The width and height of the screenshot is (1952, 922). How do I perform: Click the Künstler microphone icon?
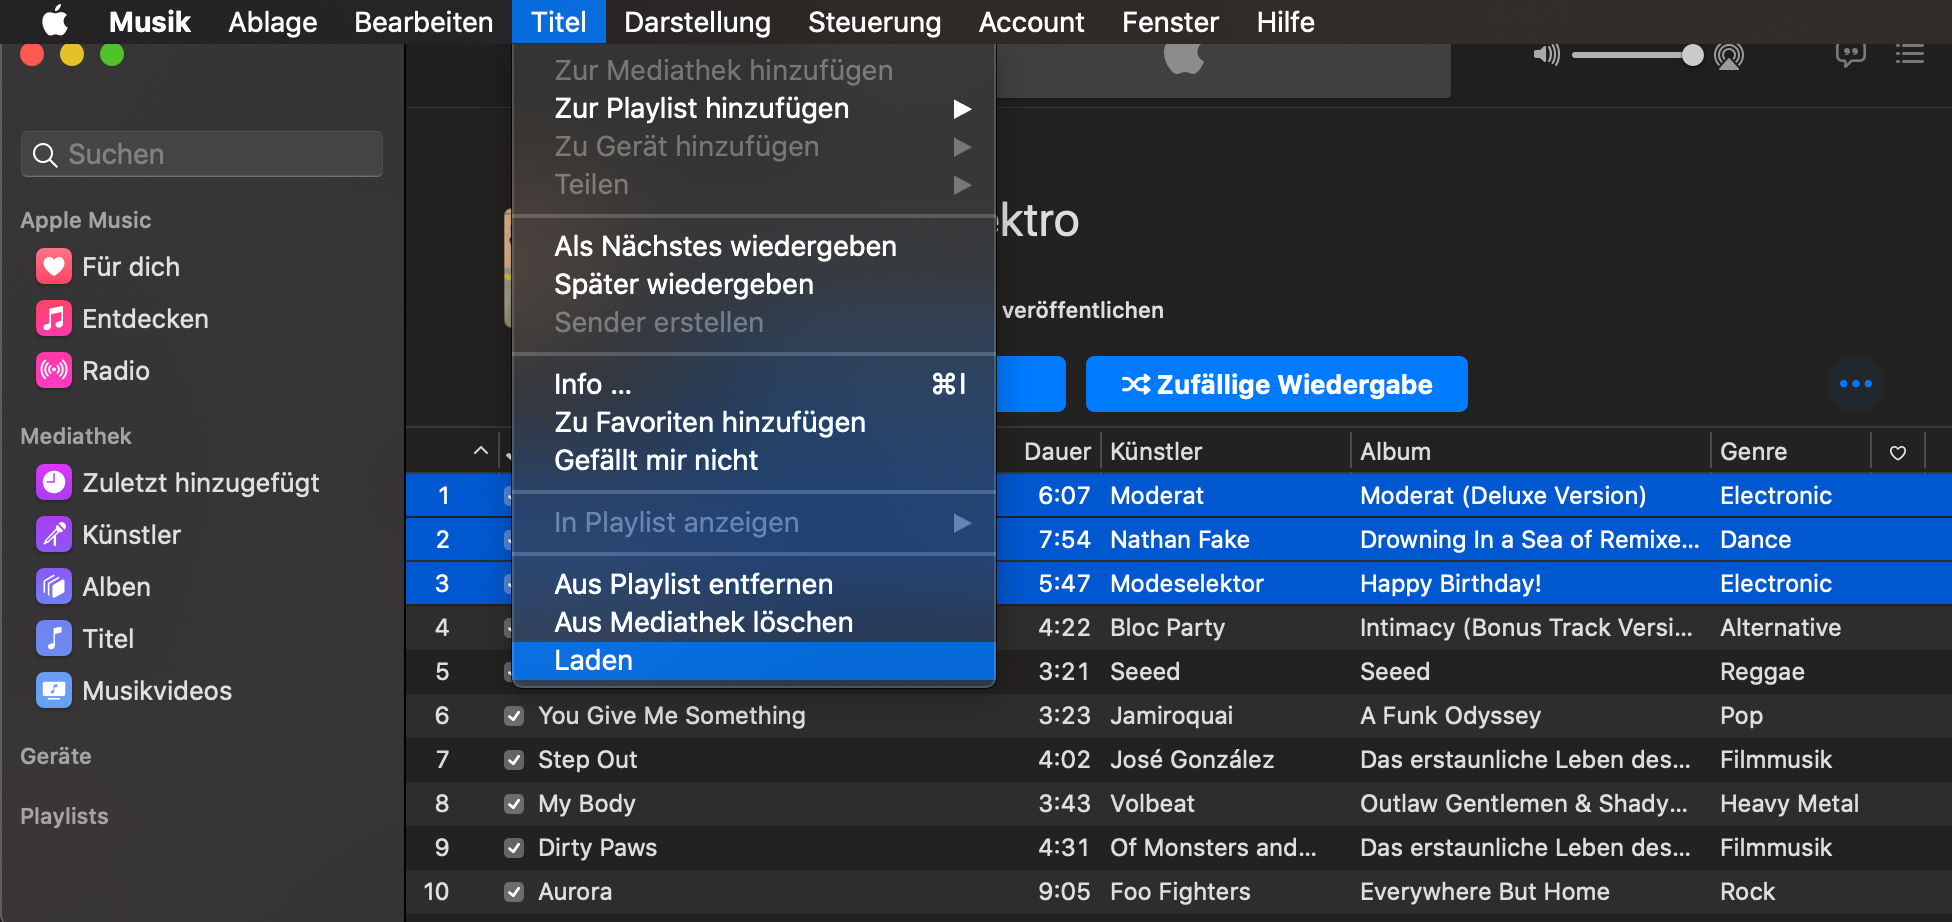click(x=54, y=535)
